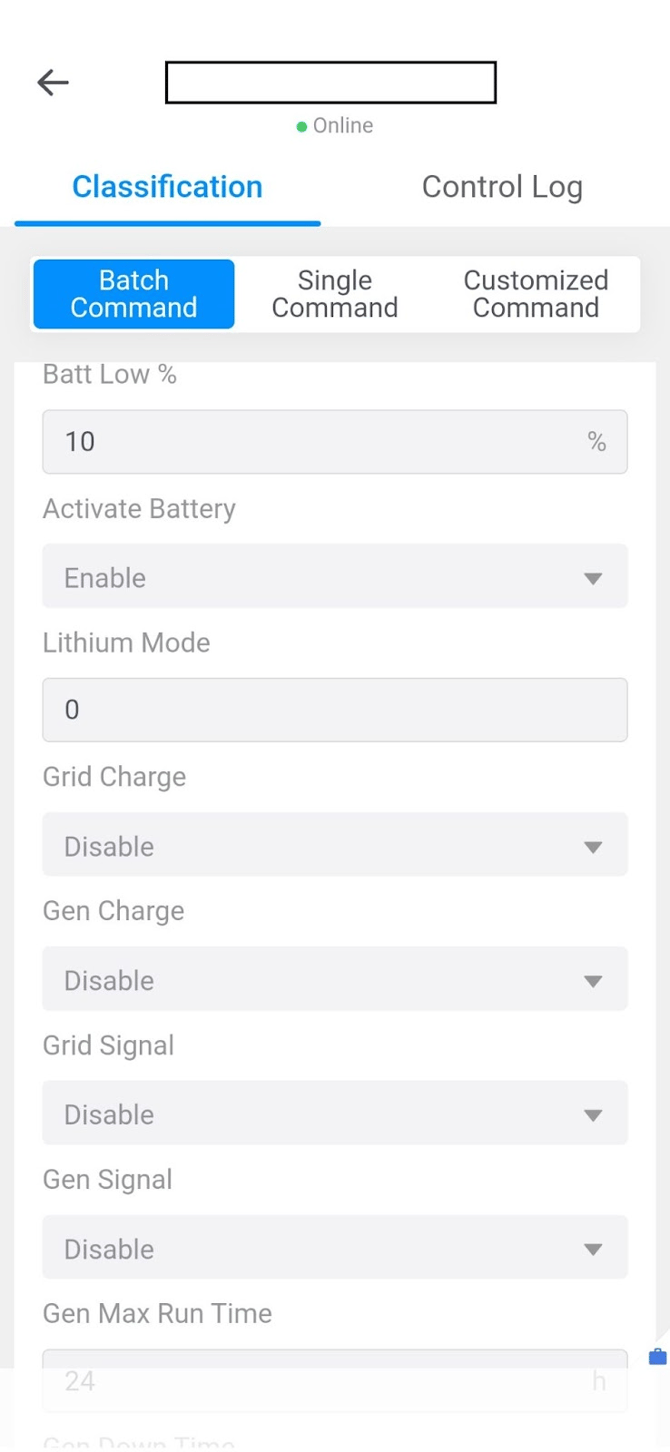670x1452 pixels.
Task: Switch to Single Command mode
Action: pos(335,294)
